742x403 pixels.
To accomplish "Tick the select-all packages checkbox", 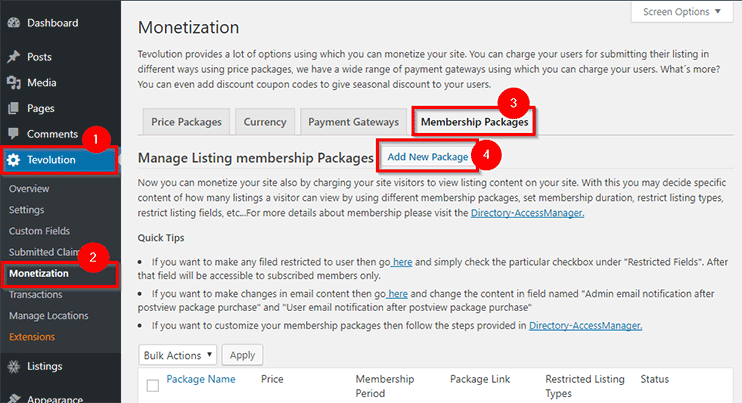I will coord(153,385).
